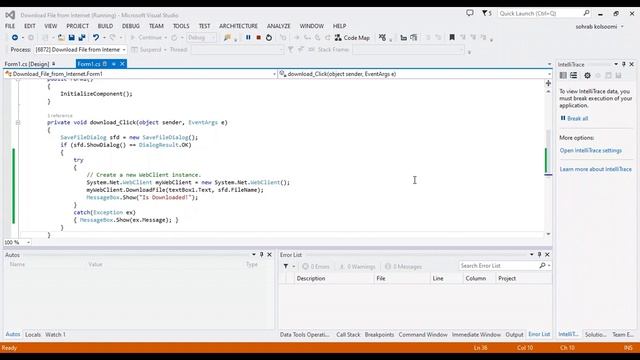Pin the IntelliTrace panel
The image size is (640, 360).
[x=624, y=64]
